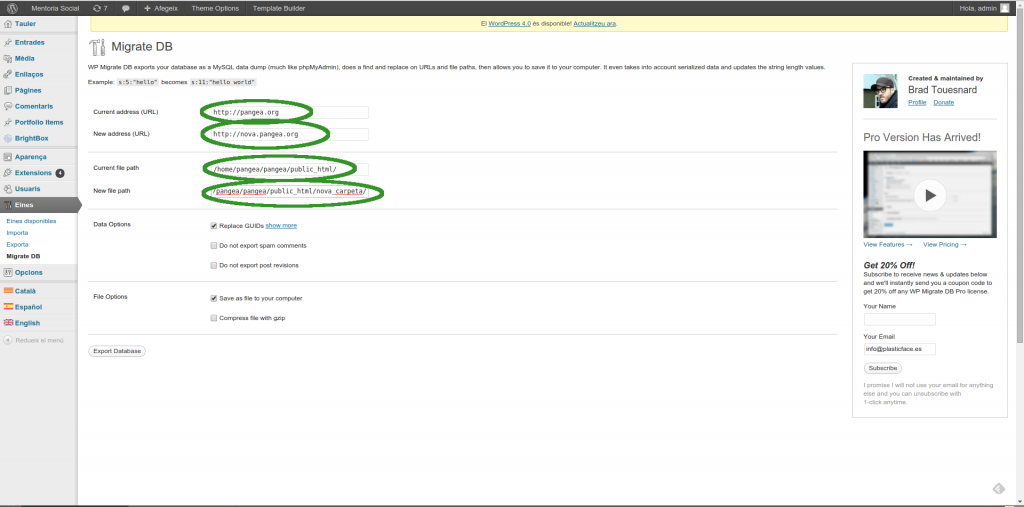Select Migrate DB submenu item
The height and width of the screenshot is (507, 1024).
24,256
